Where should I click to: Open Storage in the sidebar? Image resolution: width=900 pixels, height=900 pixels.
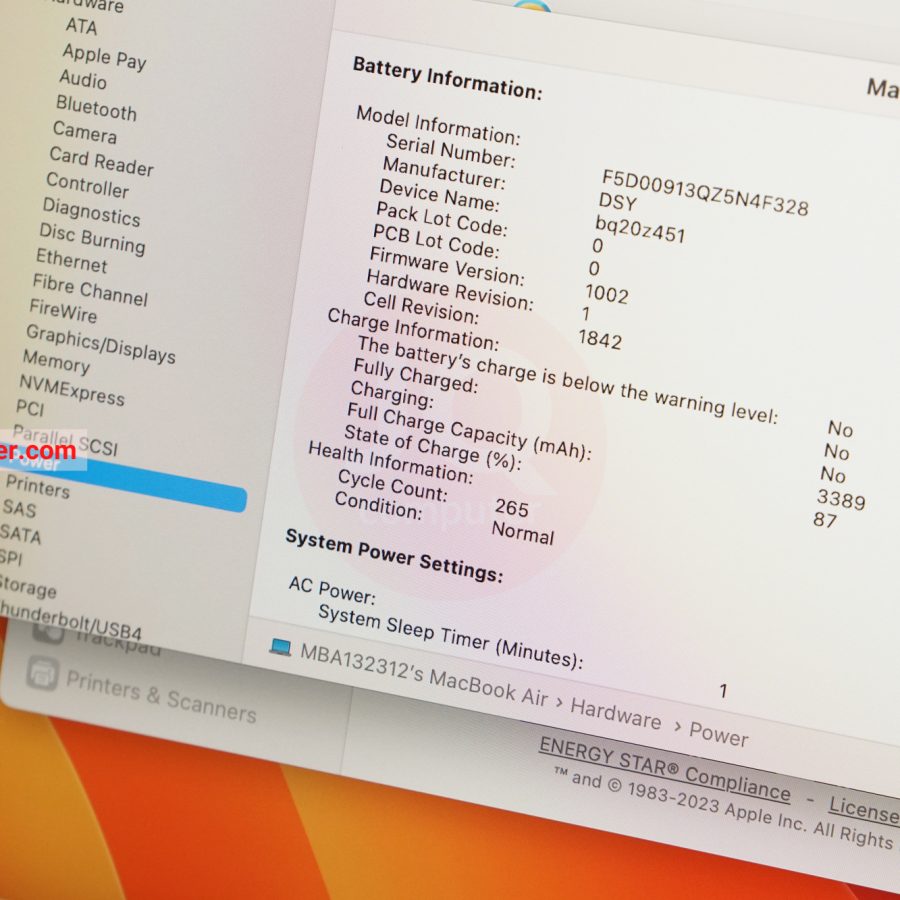pyautogui.click(x=28, y=587)
